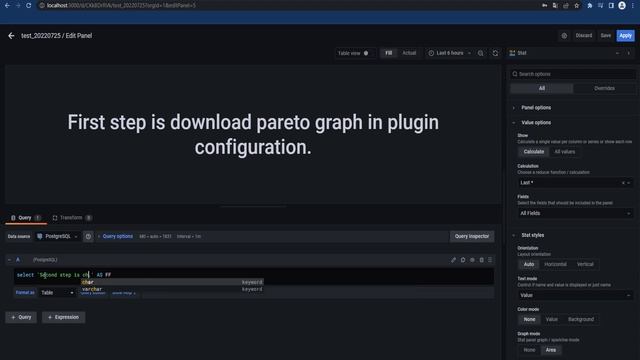Click the Stat visualization icon

pyautogui.click(x=512, y=53)
